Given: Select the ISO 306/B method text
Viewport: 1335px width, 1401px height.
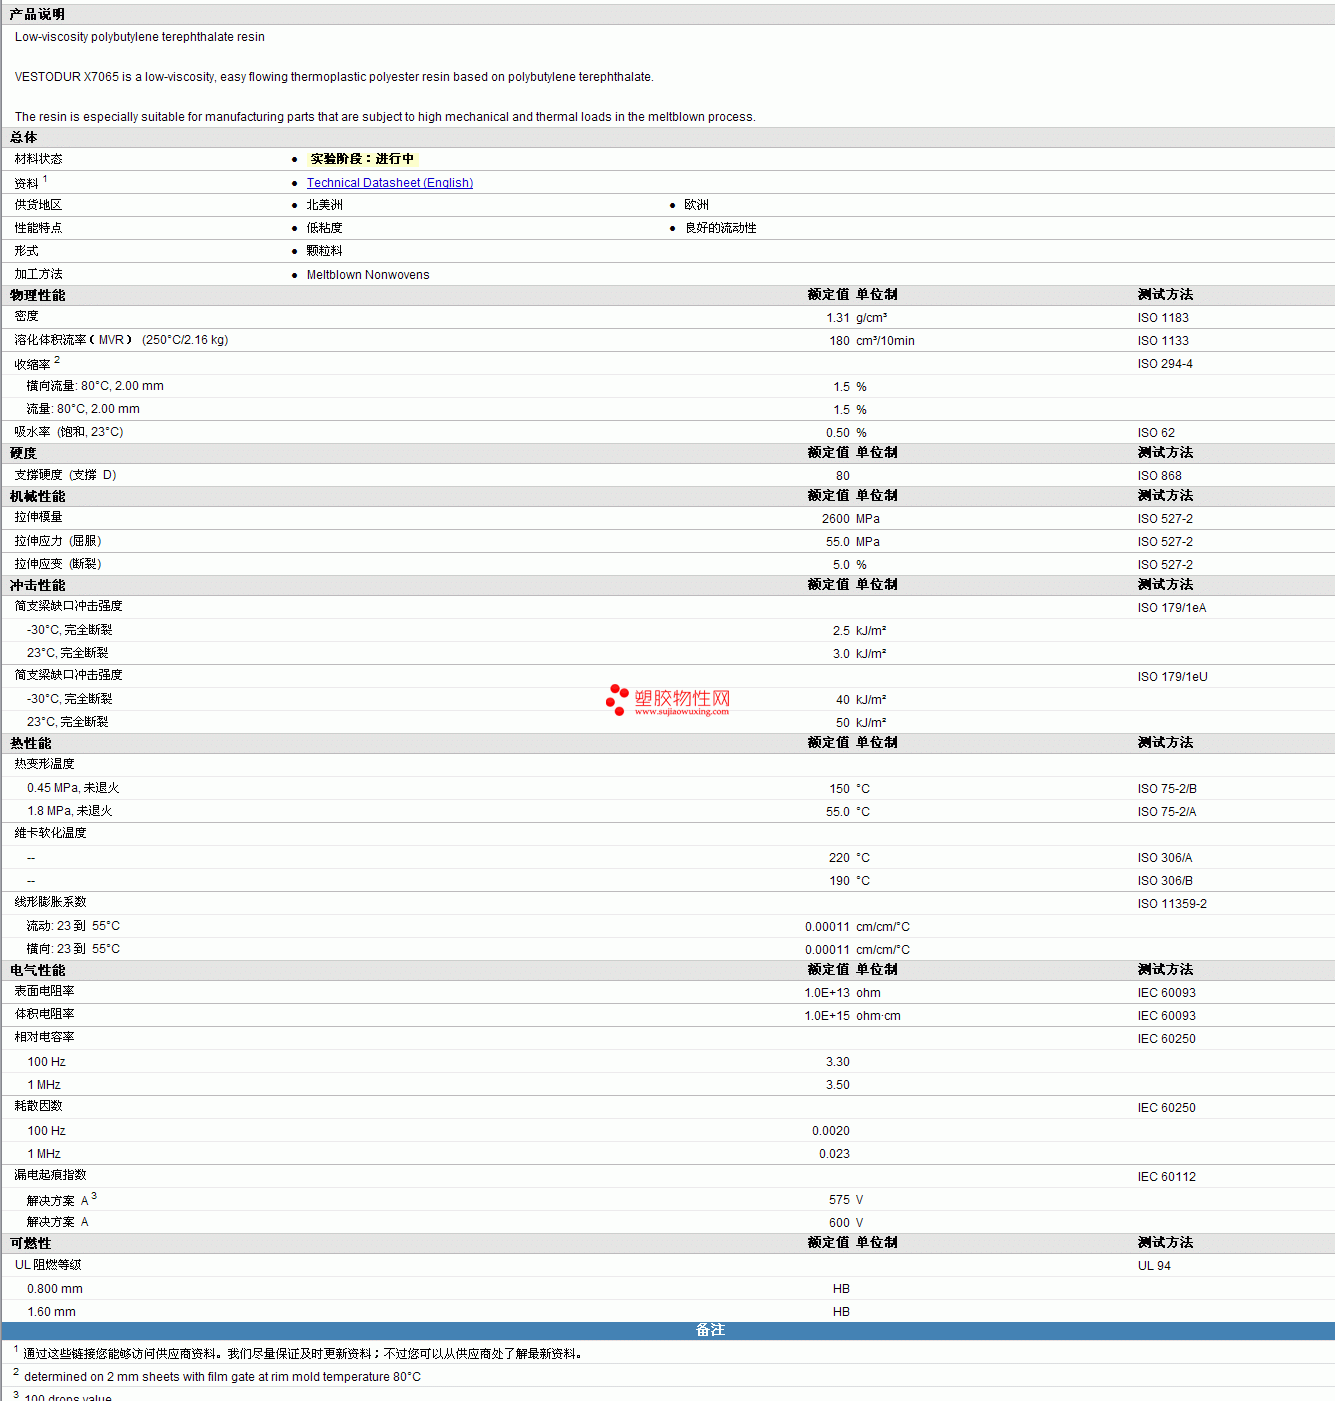Looking at the screenshot, I should [1165, 881].
